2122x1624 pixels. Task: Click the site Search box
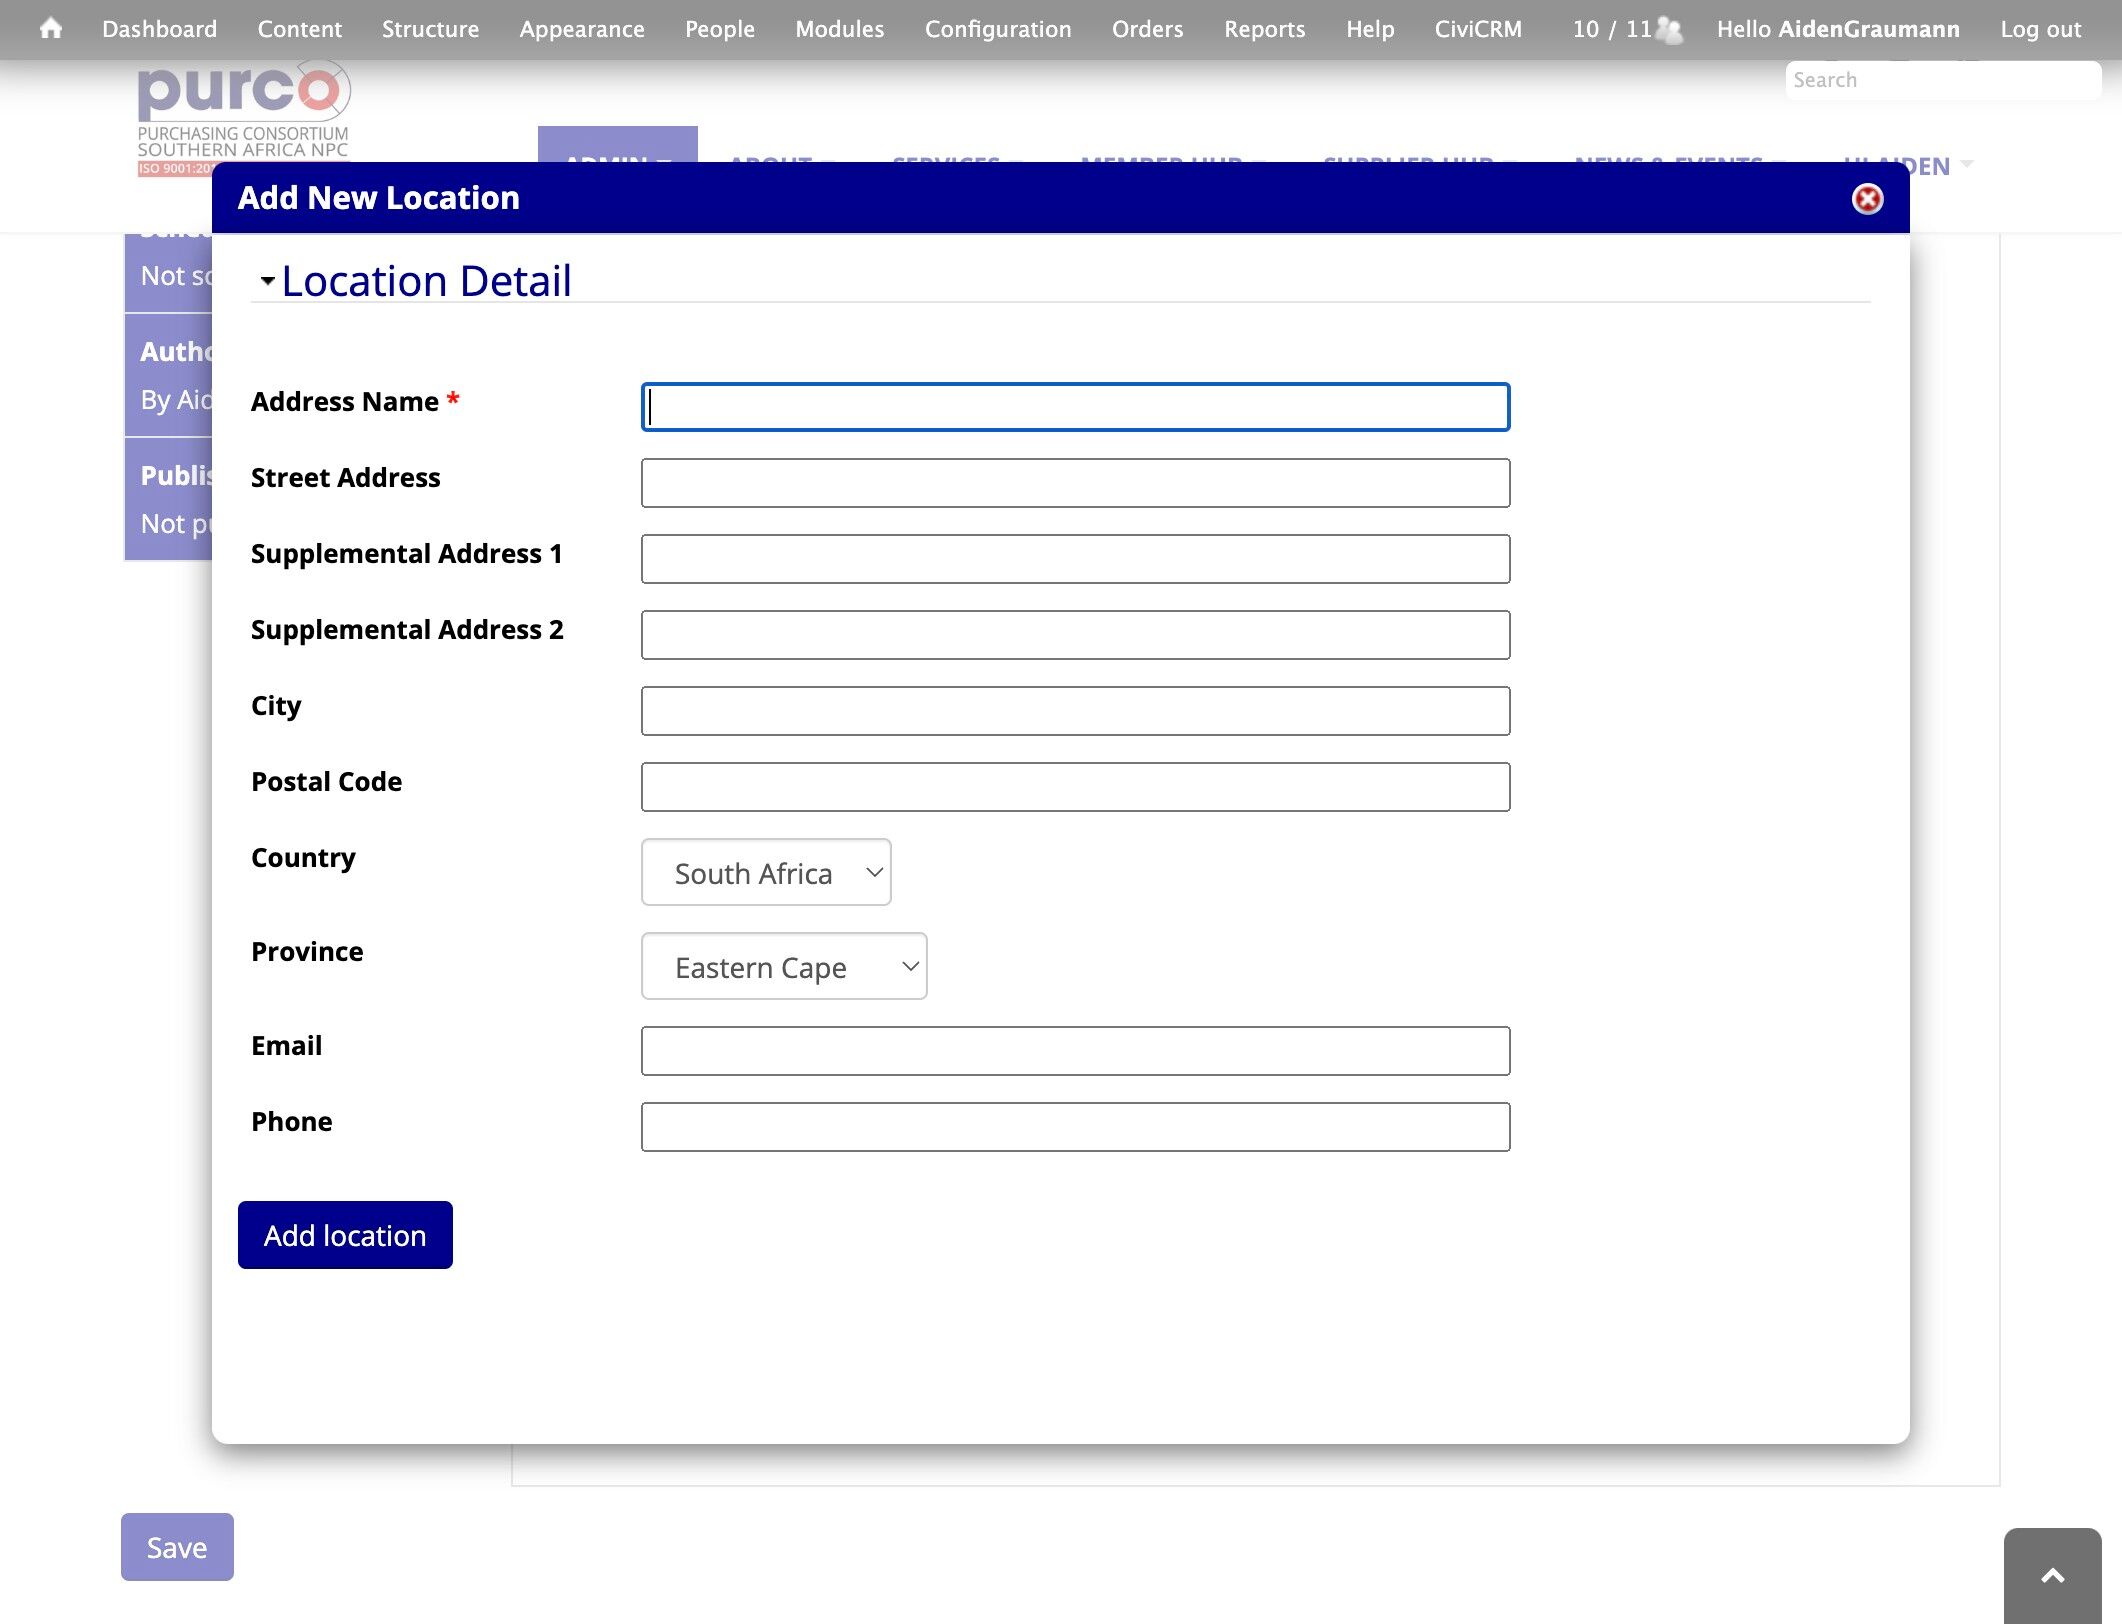[x=1943, y=80]
